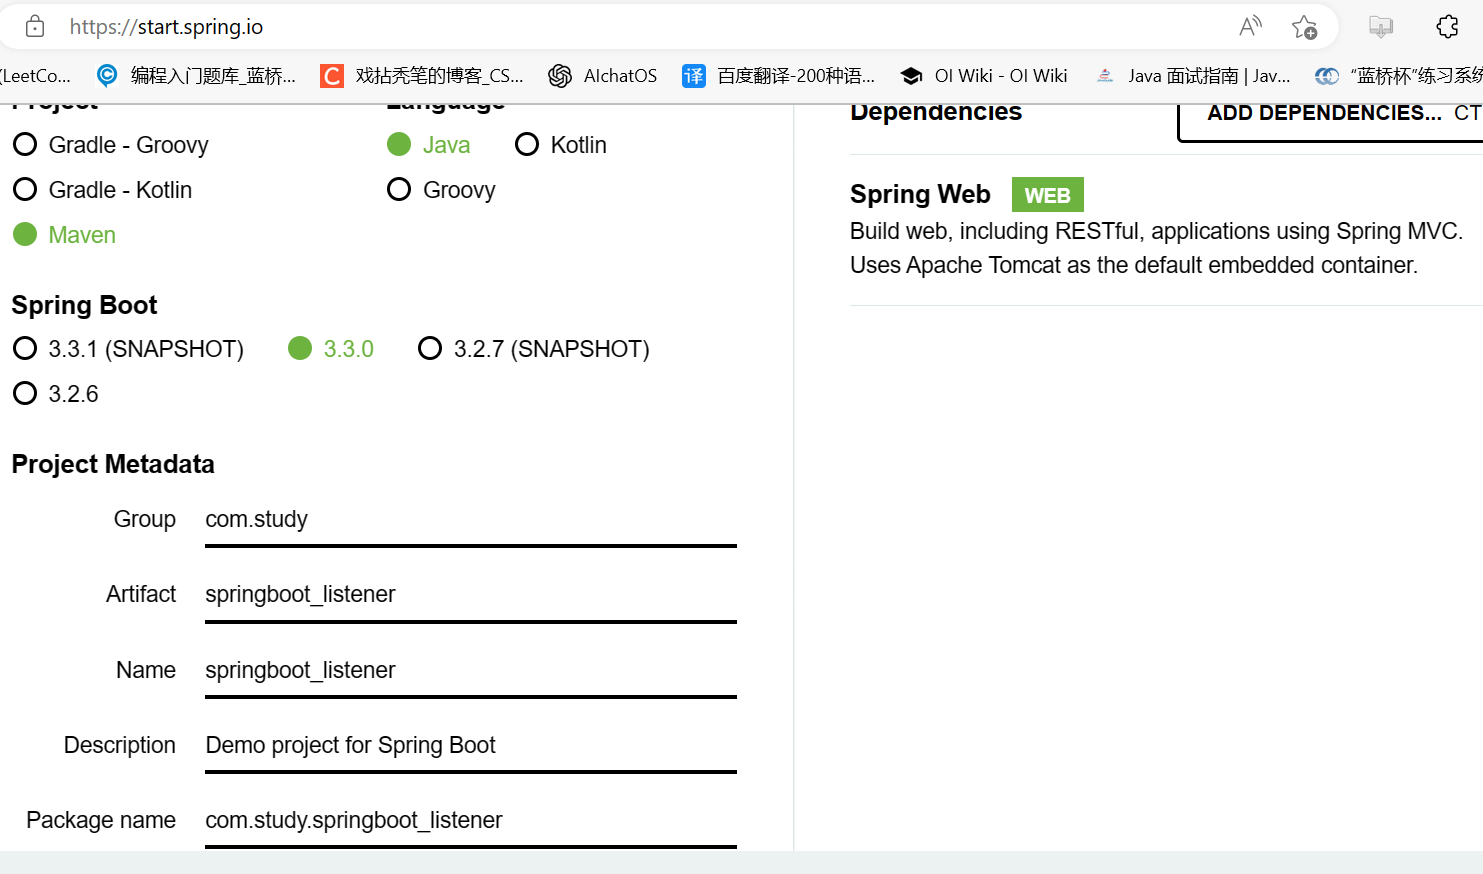Open the Java 面试指南 bookmark

[x=1192, y=76]
